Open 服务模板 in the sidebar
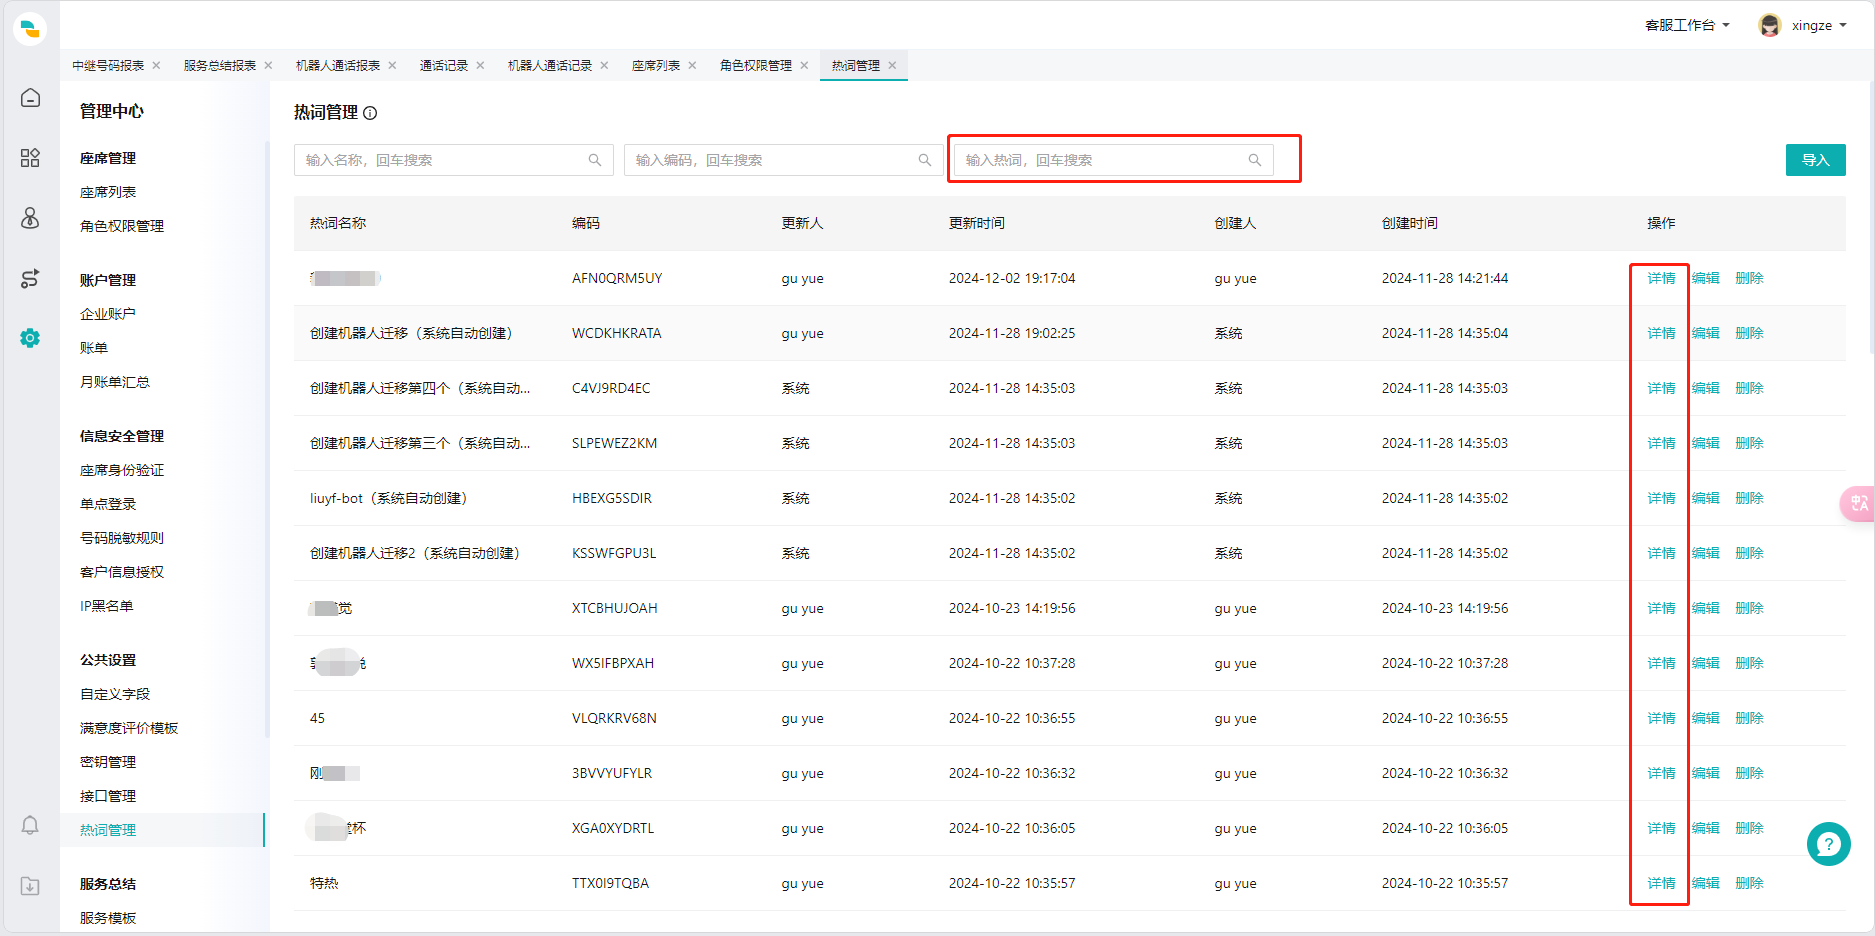Image resolution: width=1875 pixels, height=936 pixels. pyautogui.click(x=108, y=918)
